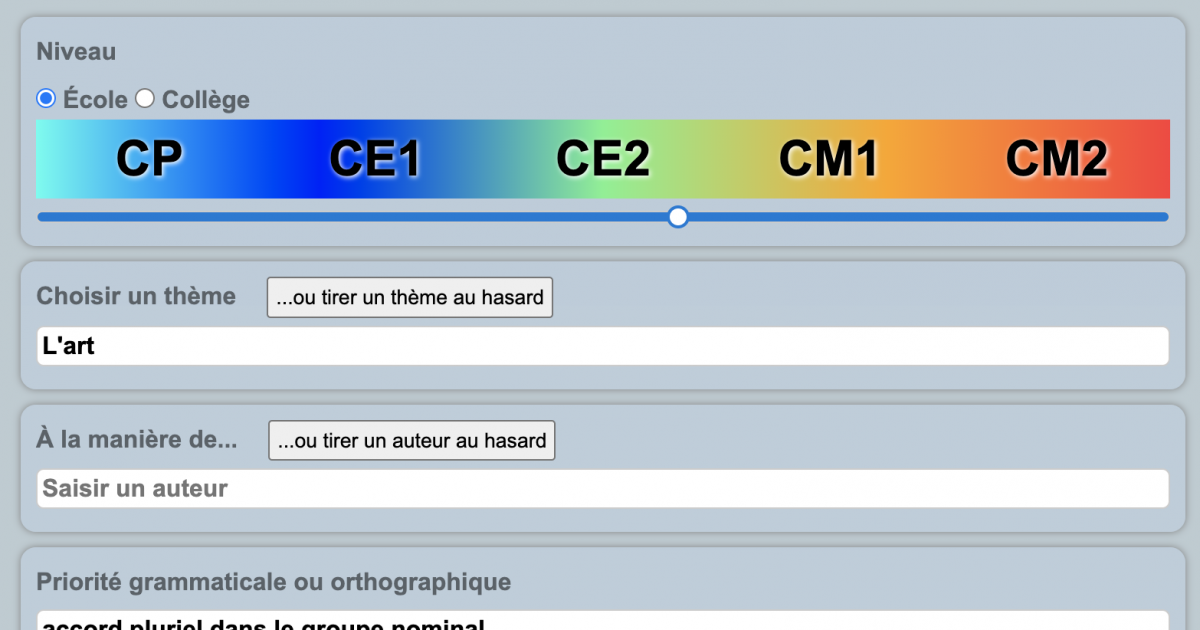
Task: Focus the theme field containing "L'art"
Action: pos(602,346)
